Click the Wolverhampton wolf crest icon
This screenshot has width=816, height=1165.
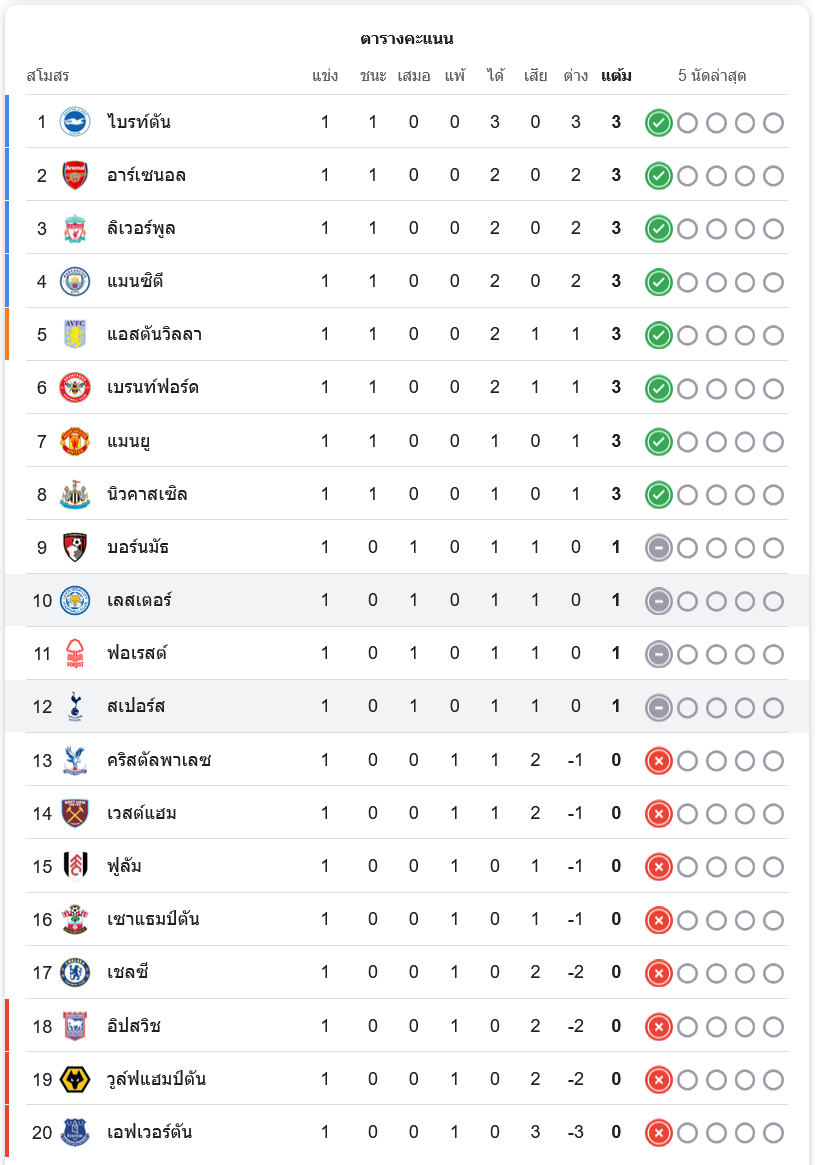[x=75, y=1079]
